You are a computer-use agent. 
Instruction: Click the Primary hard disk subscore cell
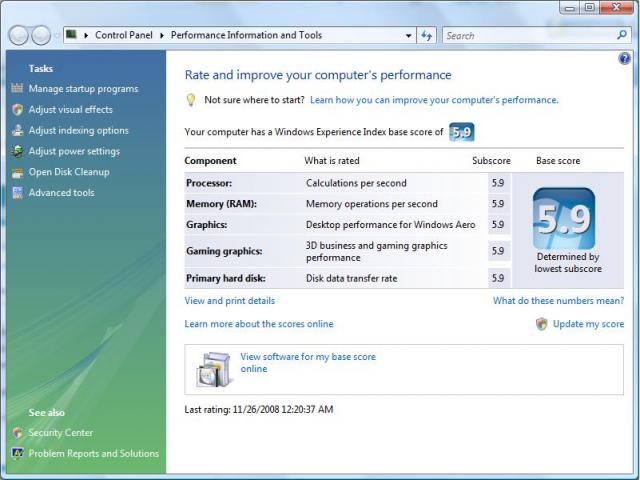[x=498, y=278]
